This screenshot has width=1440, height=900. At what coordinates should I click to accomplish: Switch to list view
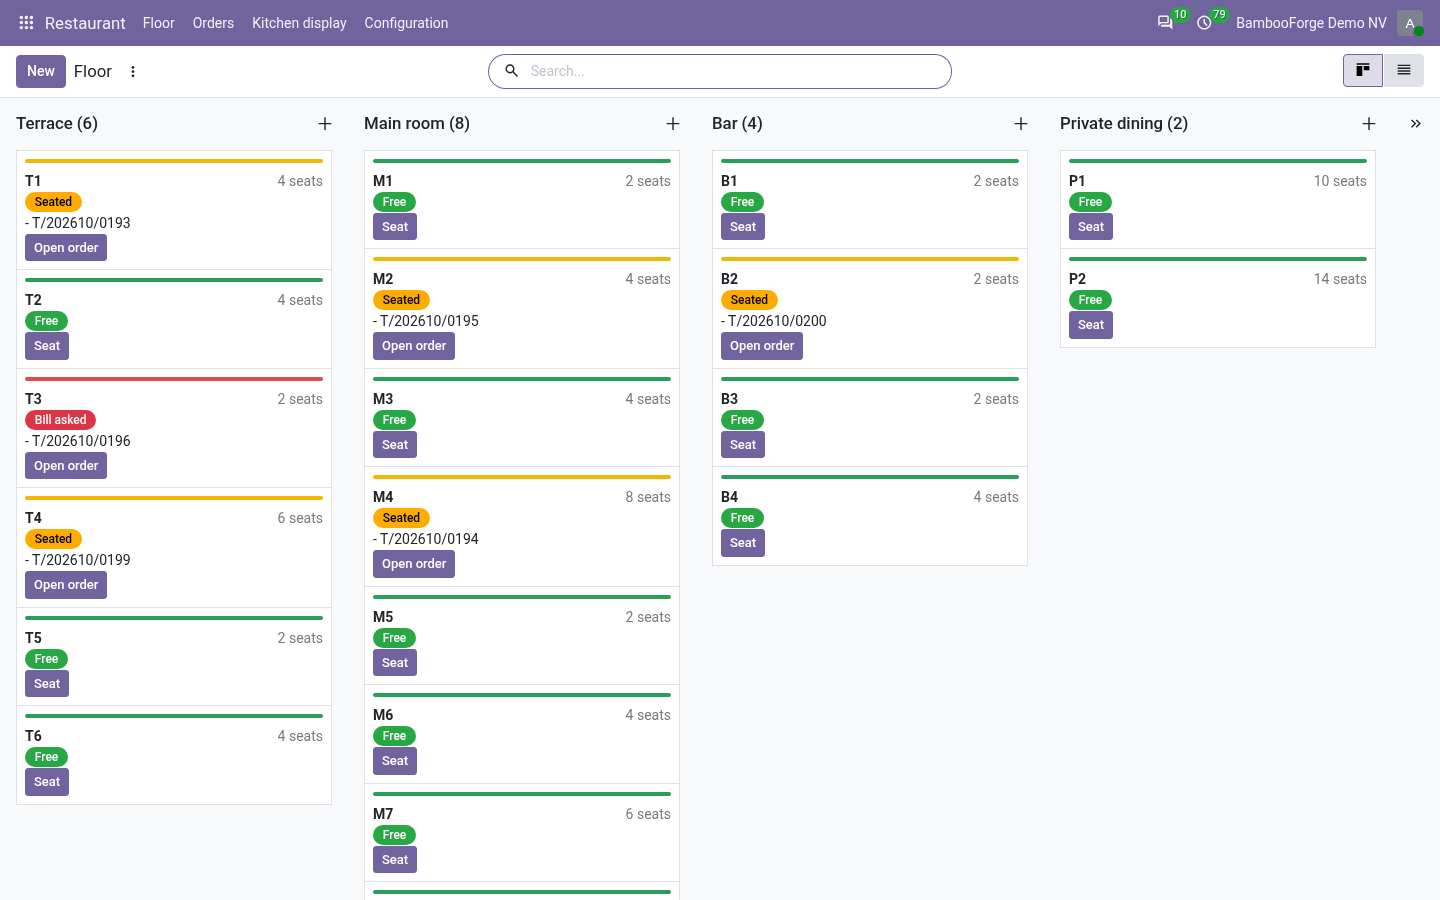click(1404, 71)
